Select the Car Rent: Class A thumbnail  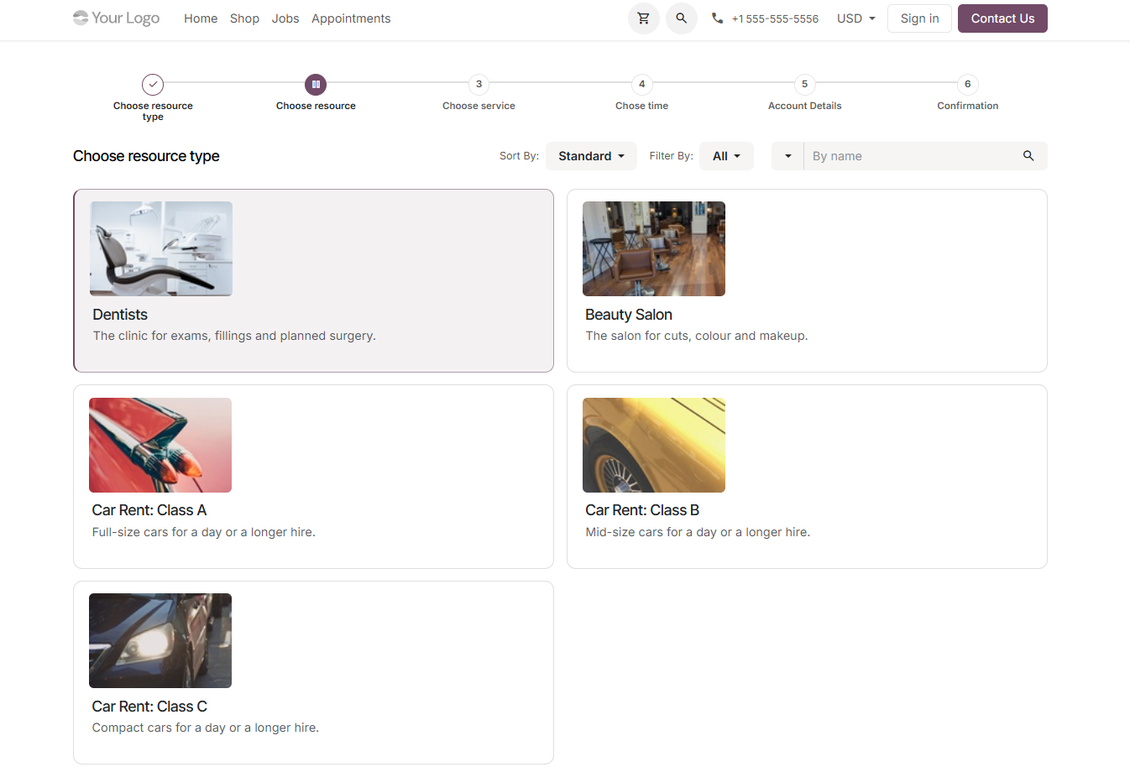pos(160,445)
